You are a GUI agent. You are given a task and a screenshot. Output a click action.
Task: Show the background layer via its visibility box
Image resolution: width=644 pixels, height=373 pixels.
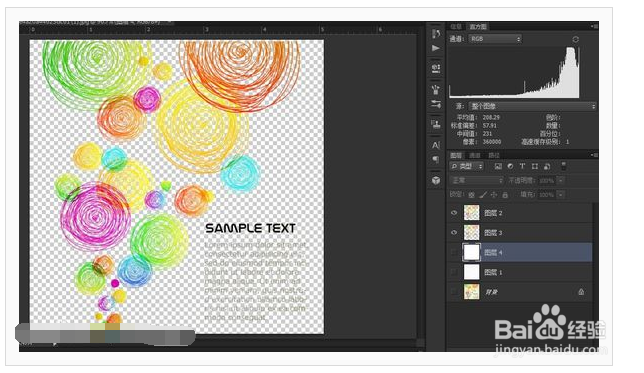tap(454, 292)
